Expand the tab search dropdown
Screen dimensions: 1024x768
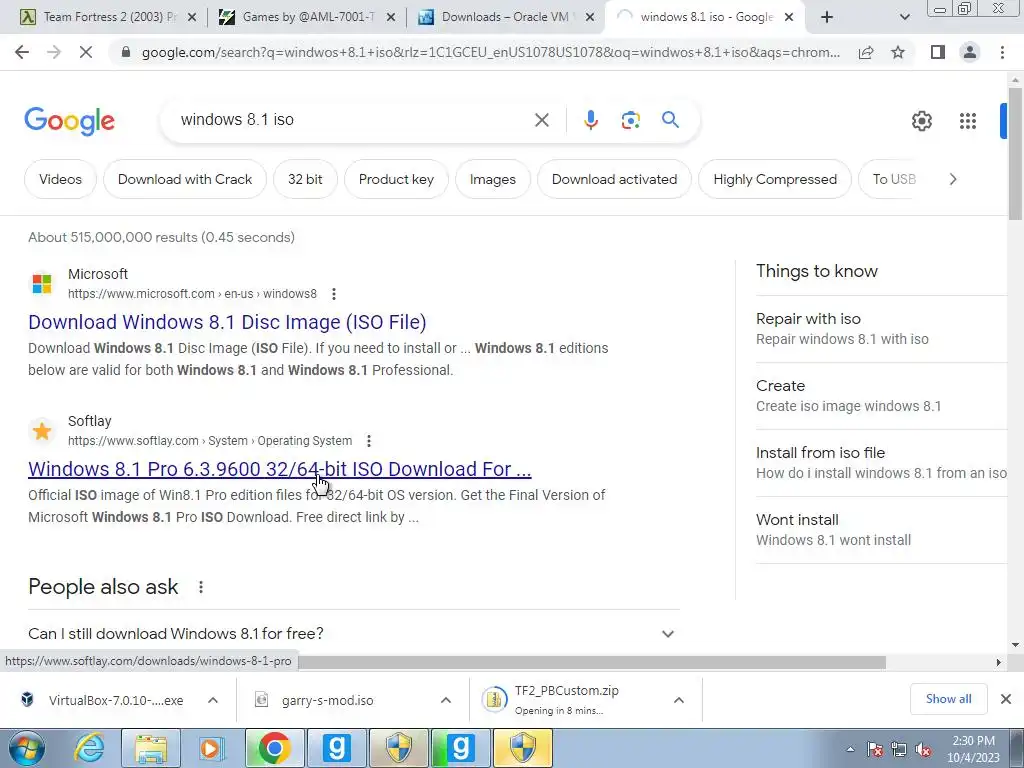coord(904,18)
